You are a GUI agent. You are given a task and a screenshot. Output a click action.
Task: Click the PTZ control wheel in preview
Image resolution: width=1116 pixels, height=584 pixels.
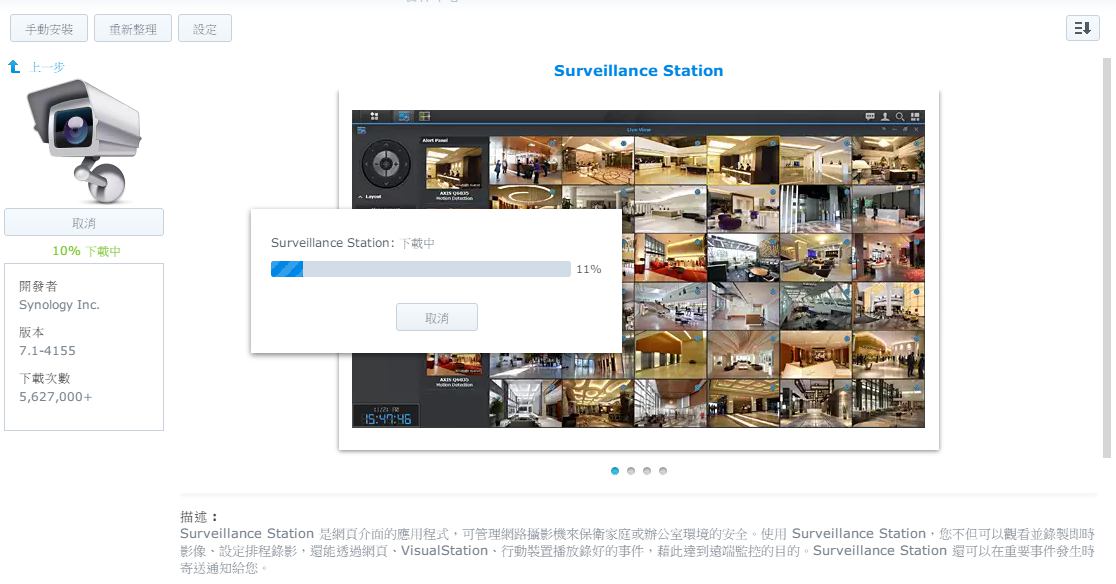tap(386, 164)
